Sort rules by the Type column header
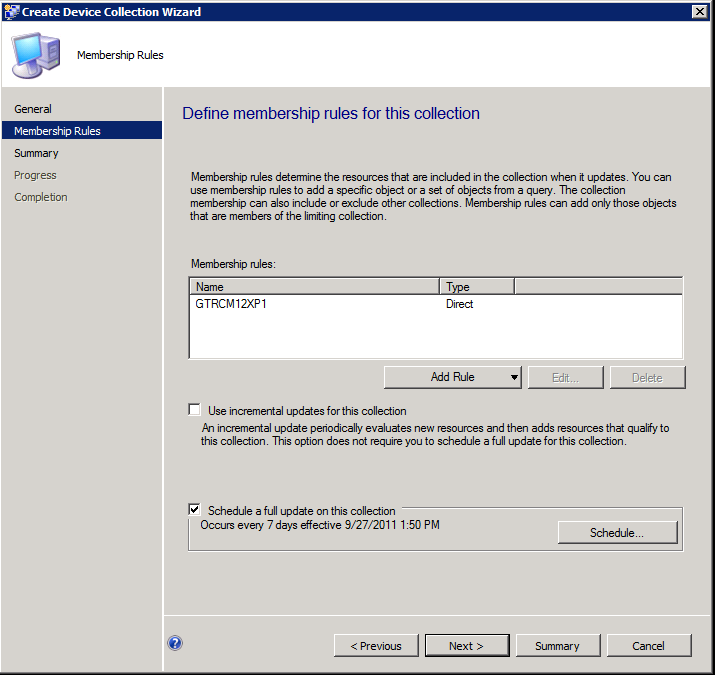Viewport: 715px width, 675px height. pos(477,286)
